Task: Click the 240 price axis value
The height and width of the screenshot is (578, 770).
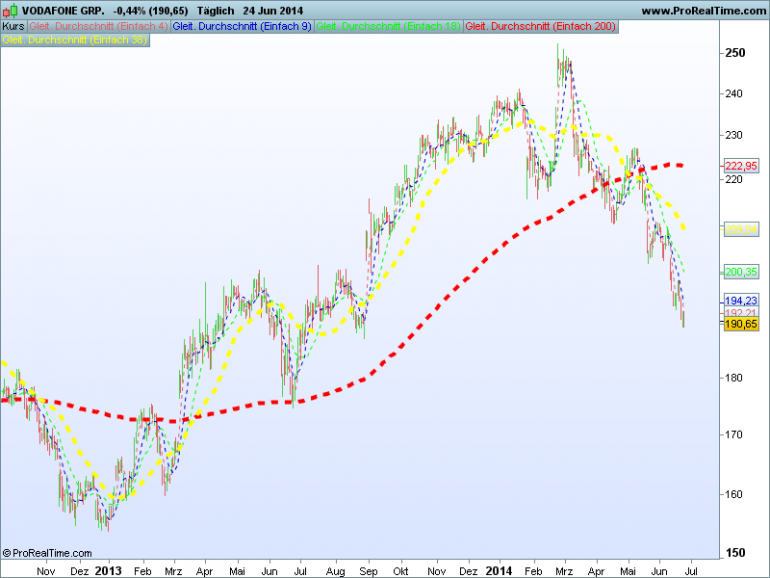Action: 734,94
